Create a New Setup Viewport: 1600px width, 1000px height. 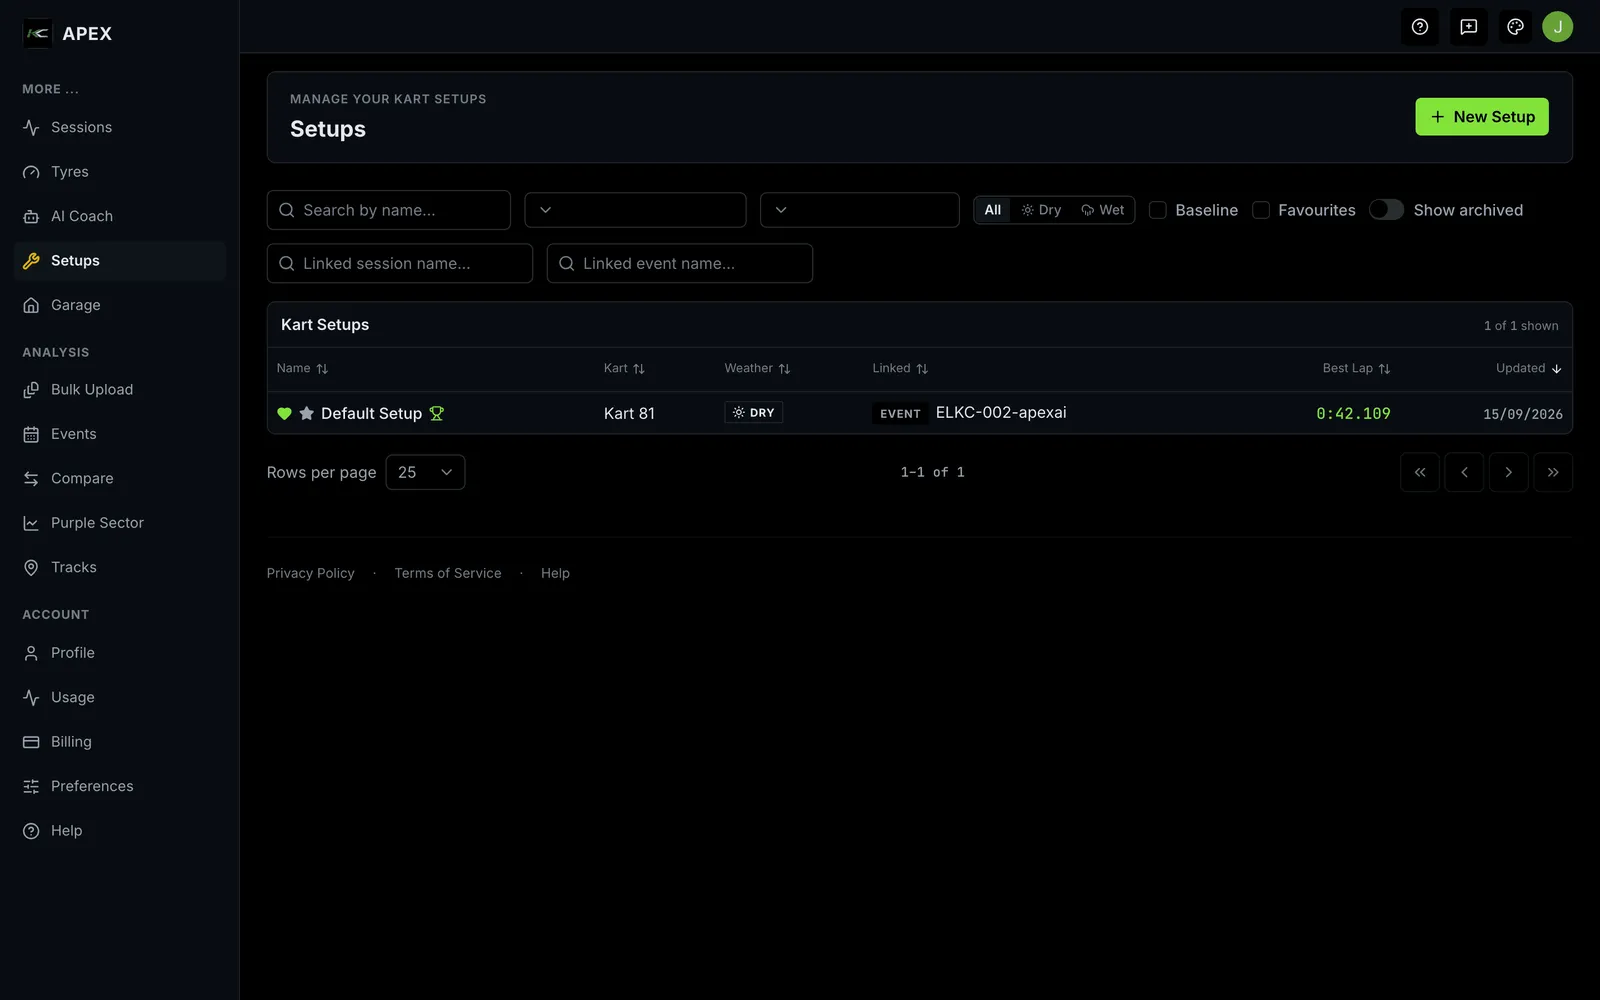(1482, 117)
